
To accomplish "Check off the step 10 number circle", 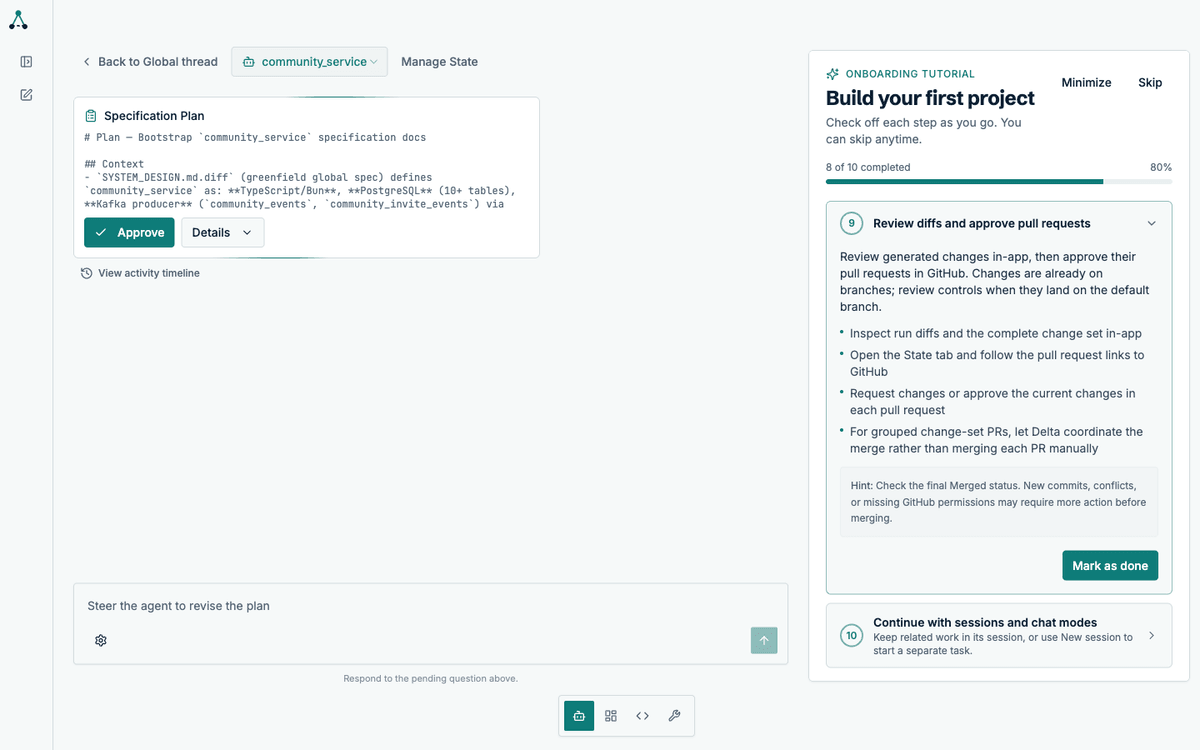I will [852, 635].
